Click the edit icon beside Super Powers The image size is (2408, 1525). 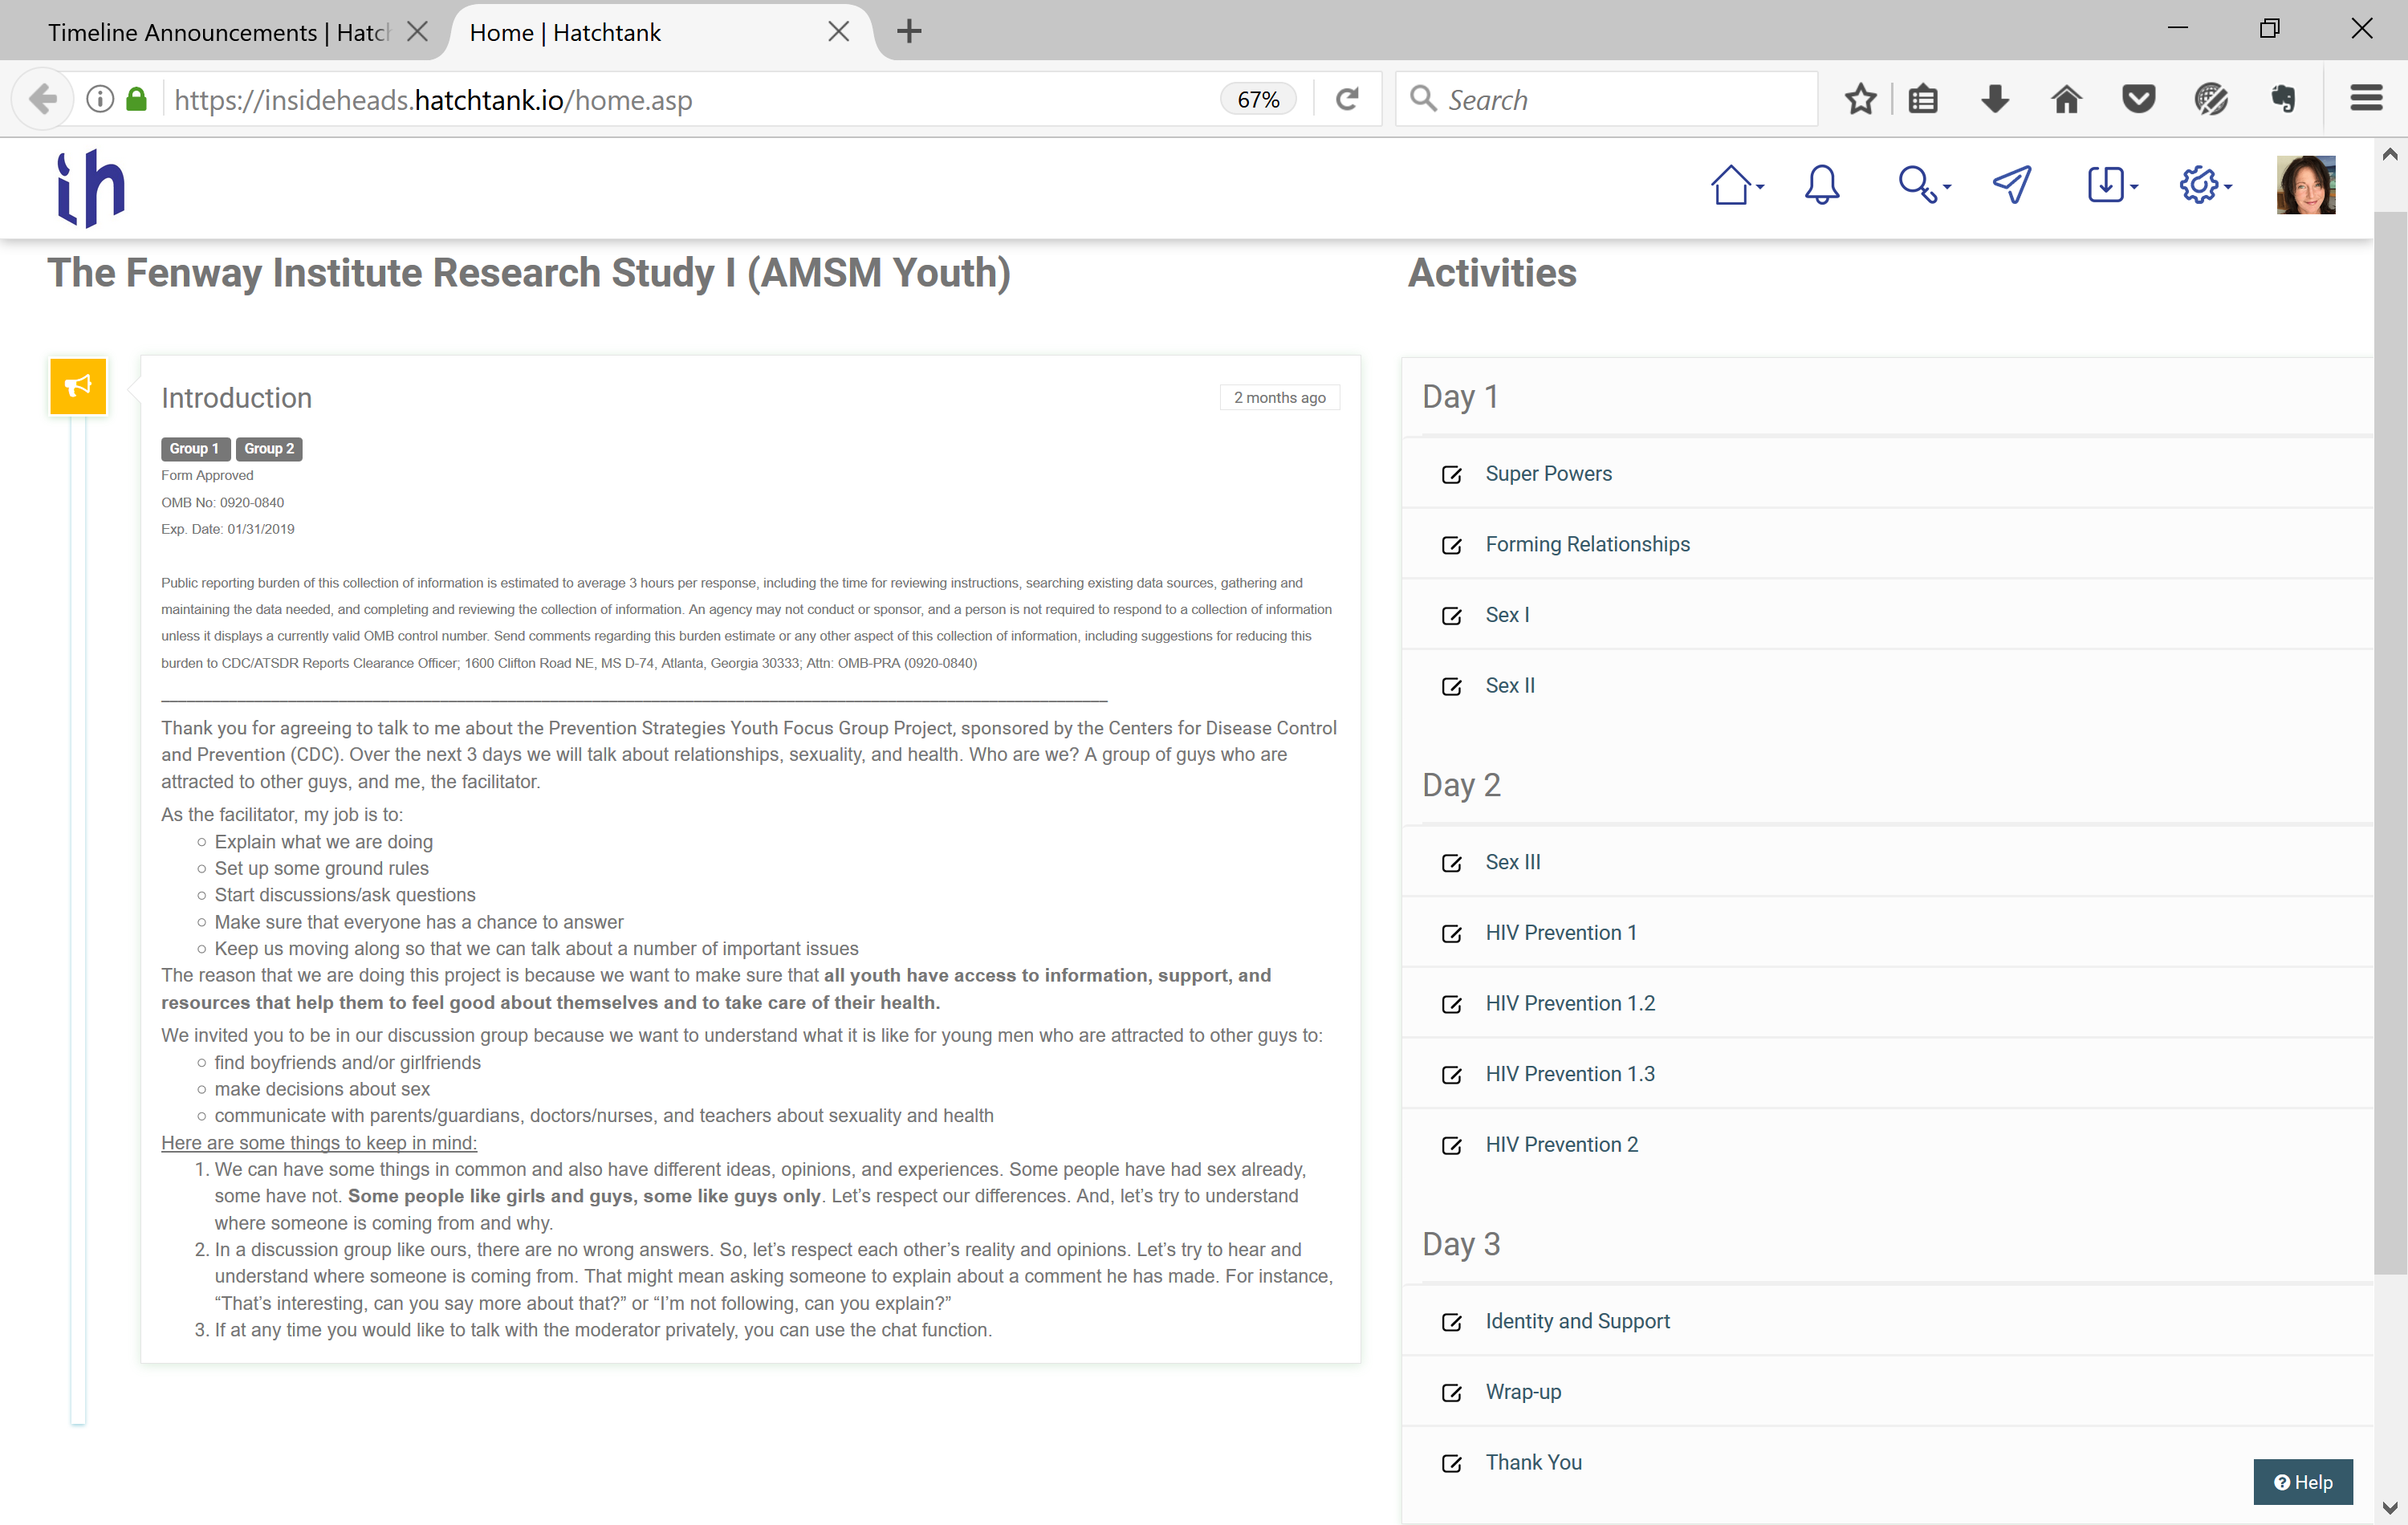point(1451,475)
